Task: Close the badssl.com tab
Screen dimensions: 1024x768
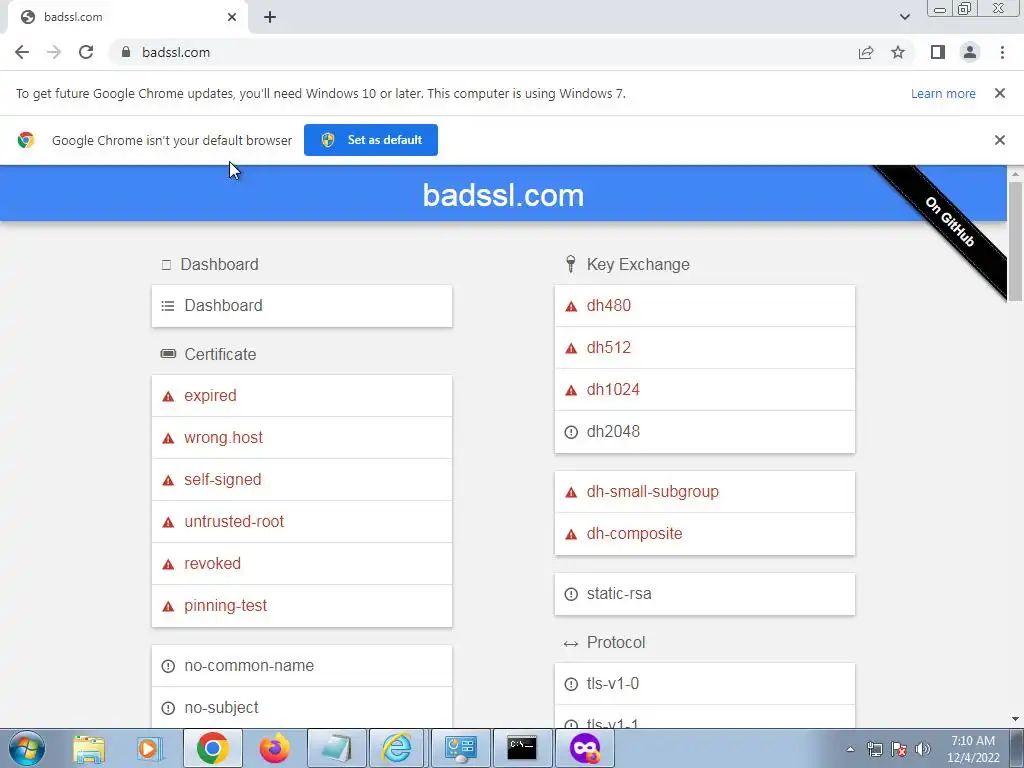Action: [x=232, y=17]
